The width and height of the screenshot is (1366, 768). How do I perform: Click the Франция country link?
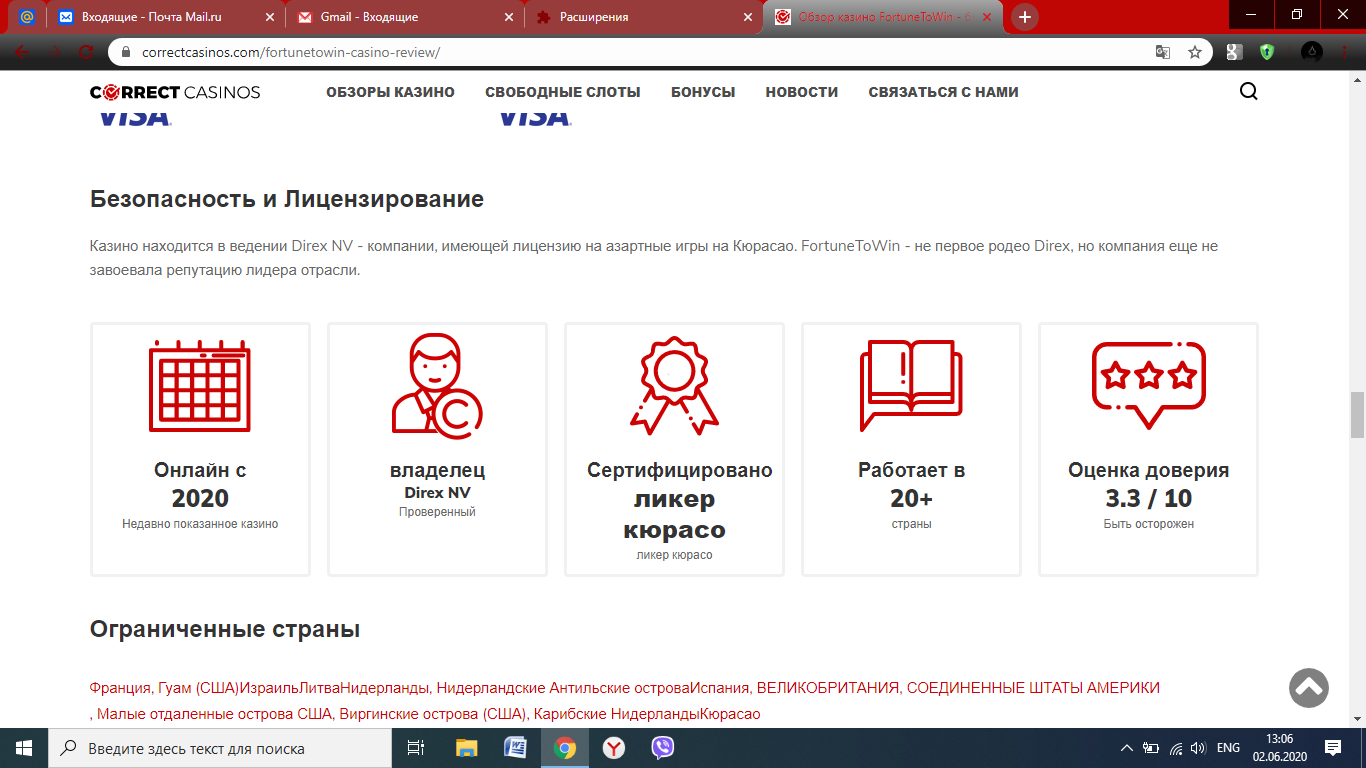point(120,688)
